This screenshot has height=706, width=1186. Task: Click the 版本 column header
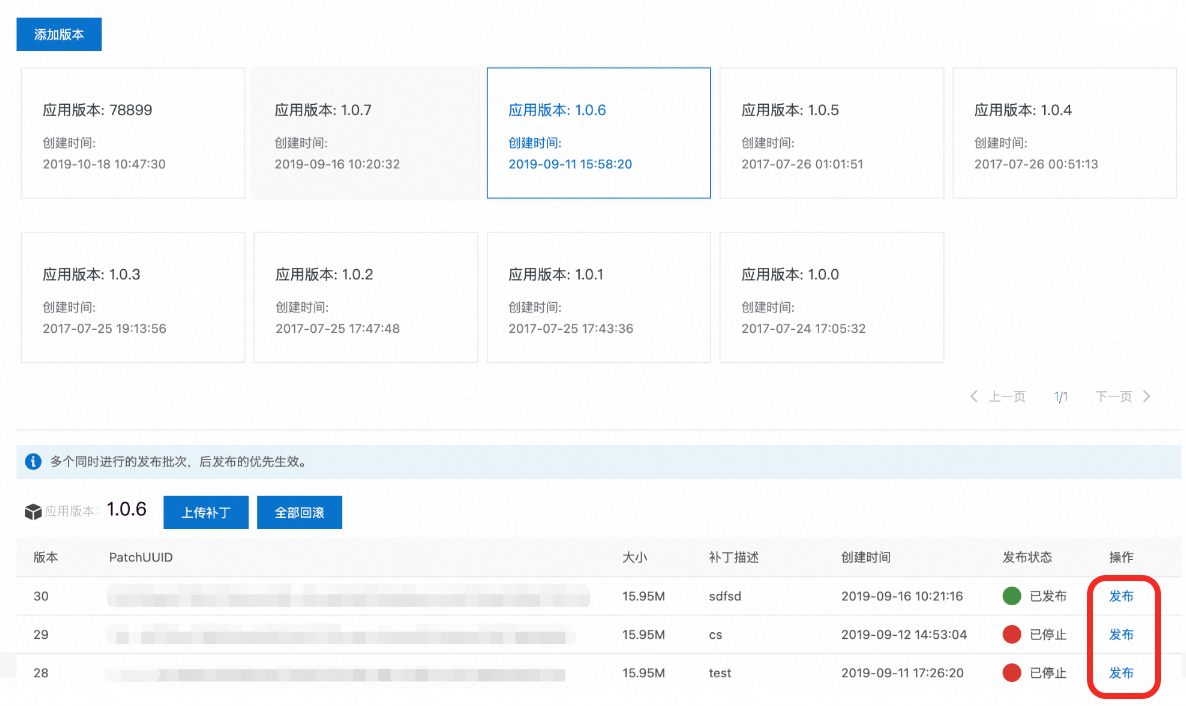pos(45,557)
